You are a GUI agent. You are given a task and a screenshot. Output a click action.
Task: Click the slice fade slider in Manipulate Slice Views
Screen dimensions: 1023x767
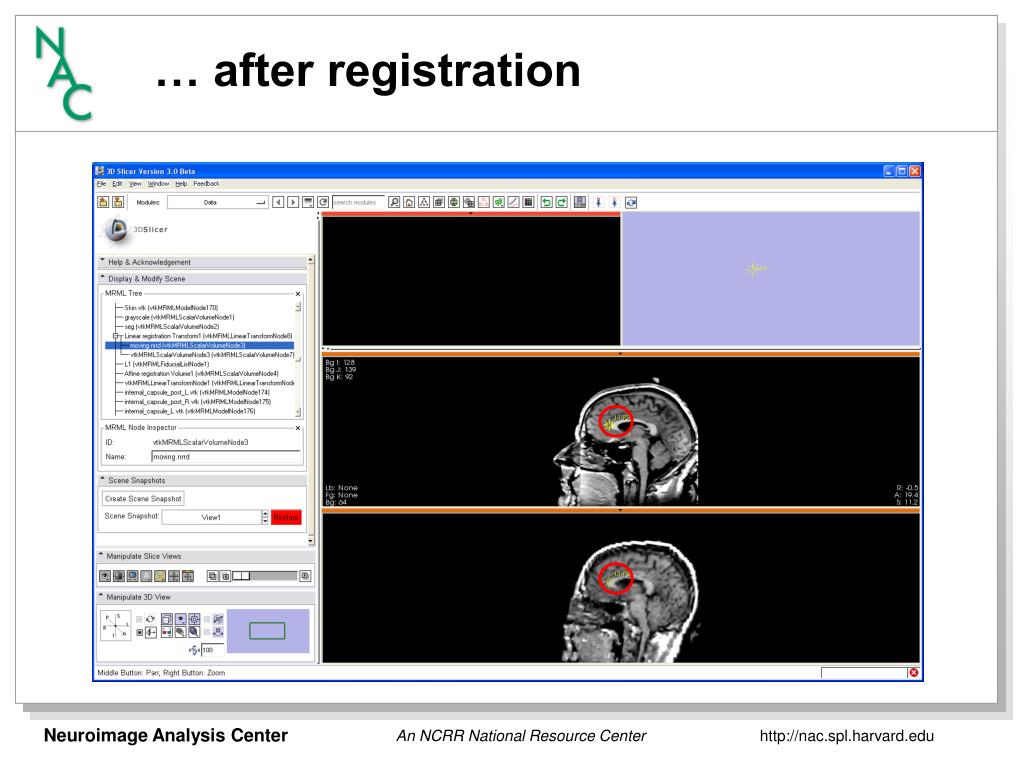point(265,576)
